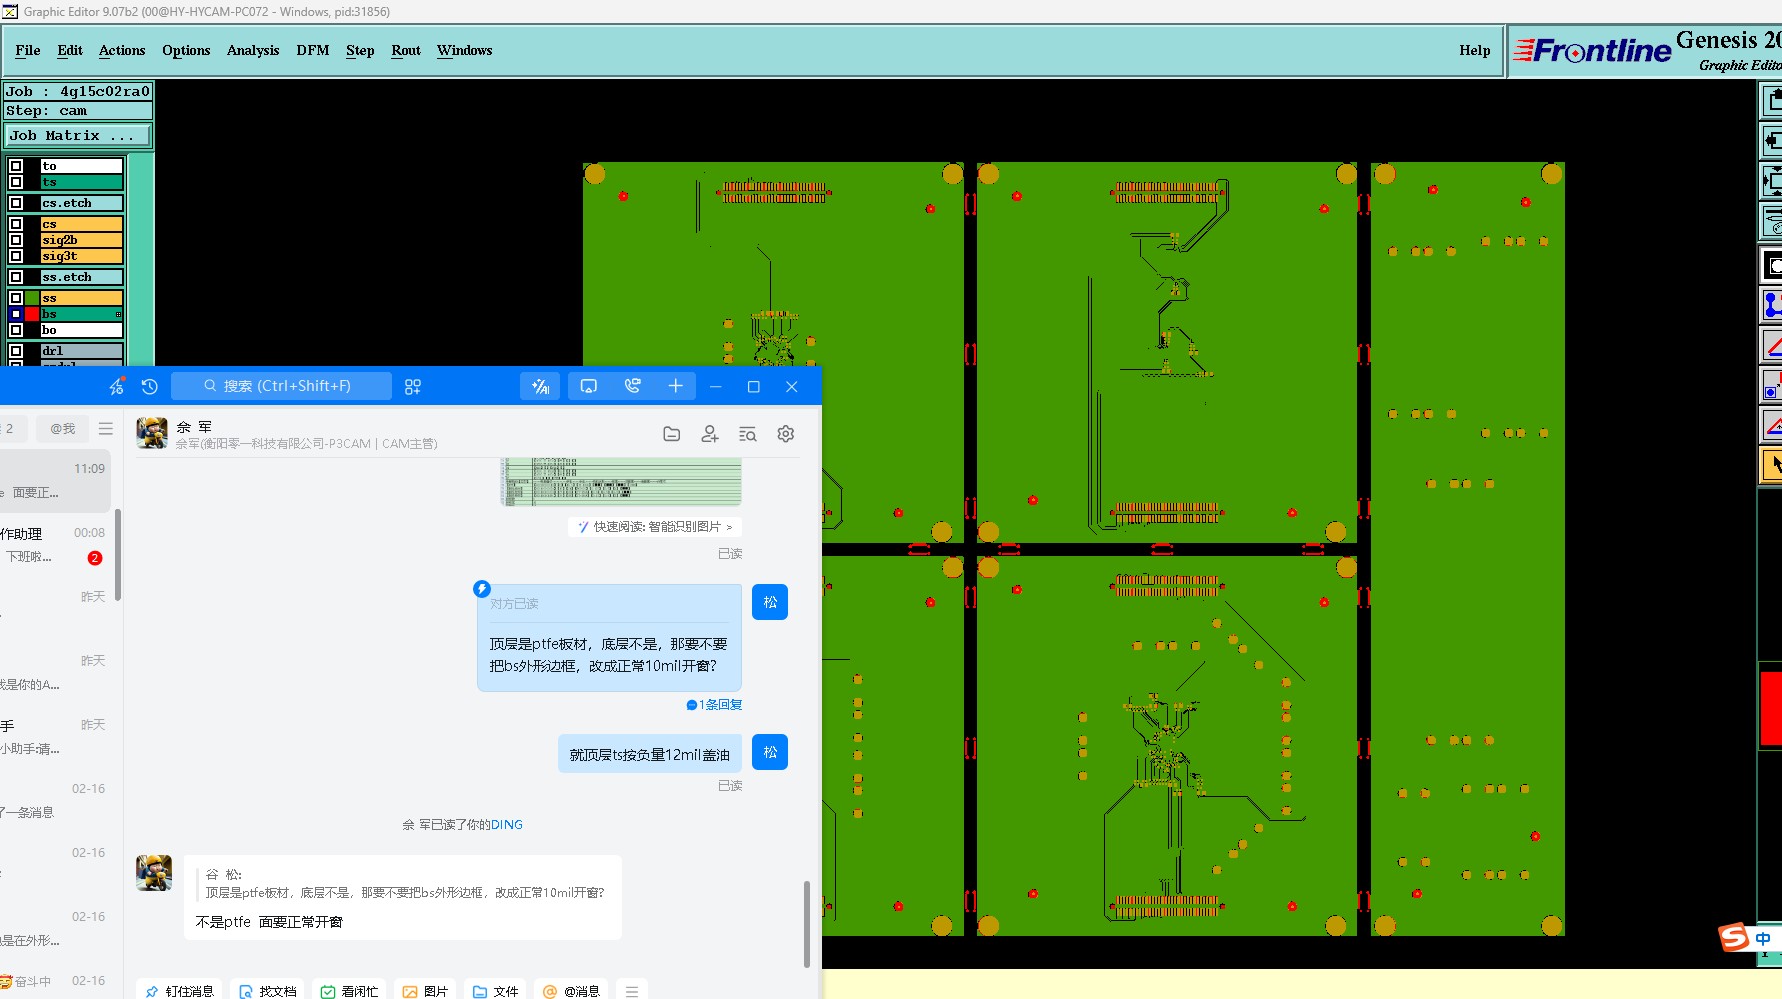Click the 钉住消息 button
This screenshot has height=999, width=1782.
(x=180, y=991)
